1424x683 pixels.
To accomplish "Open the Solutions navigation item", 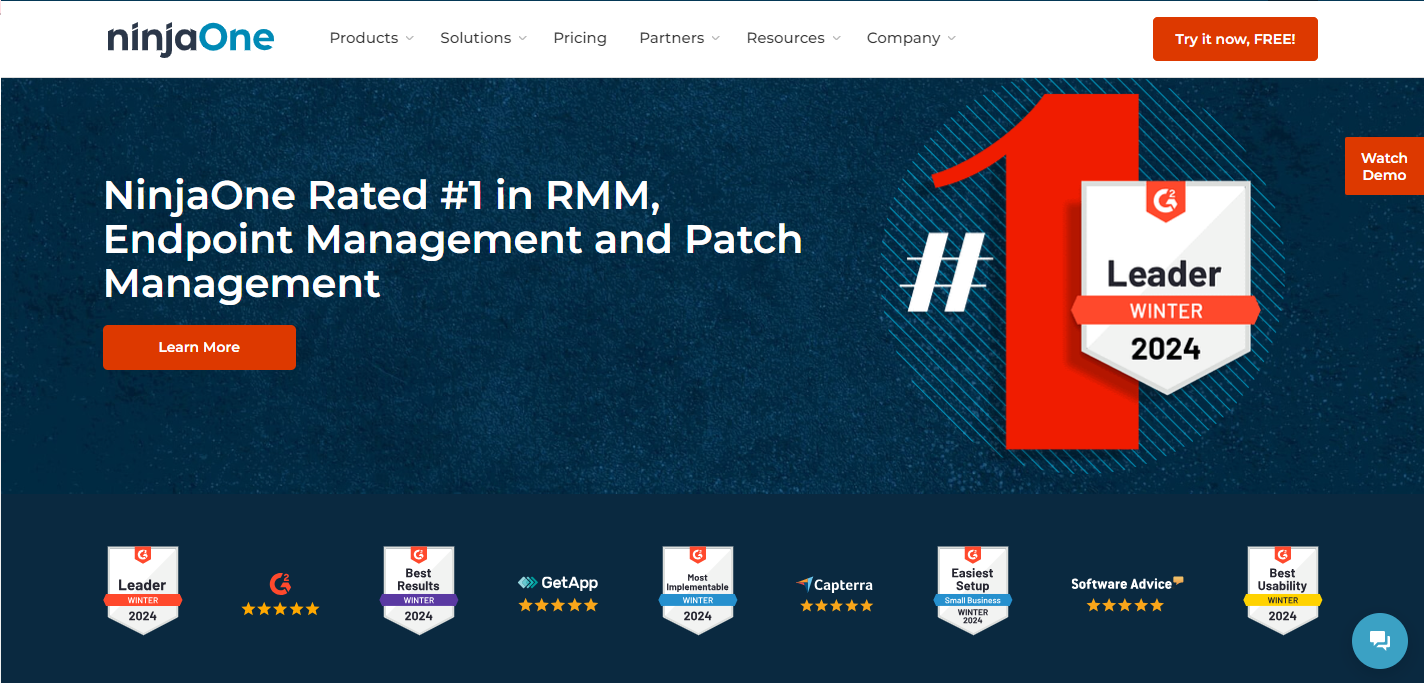I will 476,38.
